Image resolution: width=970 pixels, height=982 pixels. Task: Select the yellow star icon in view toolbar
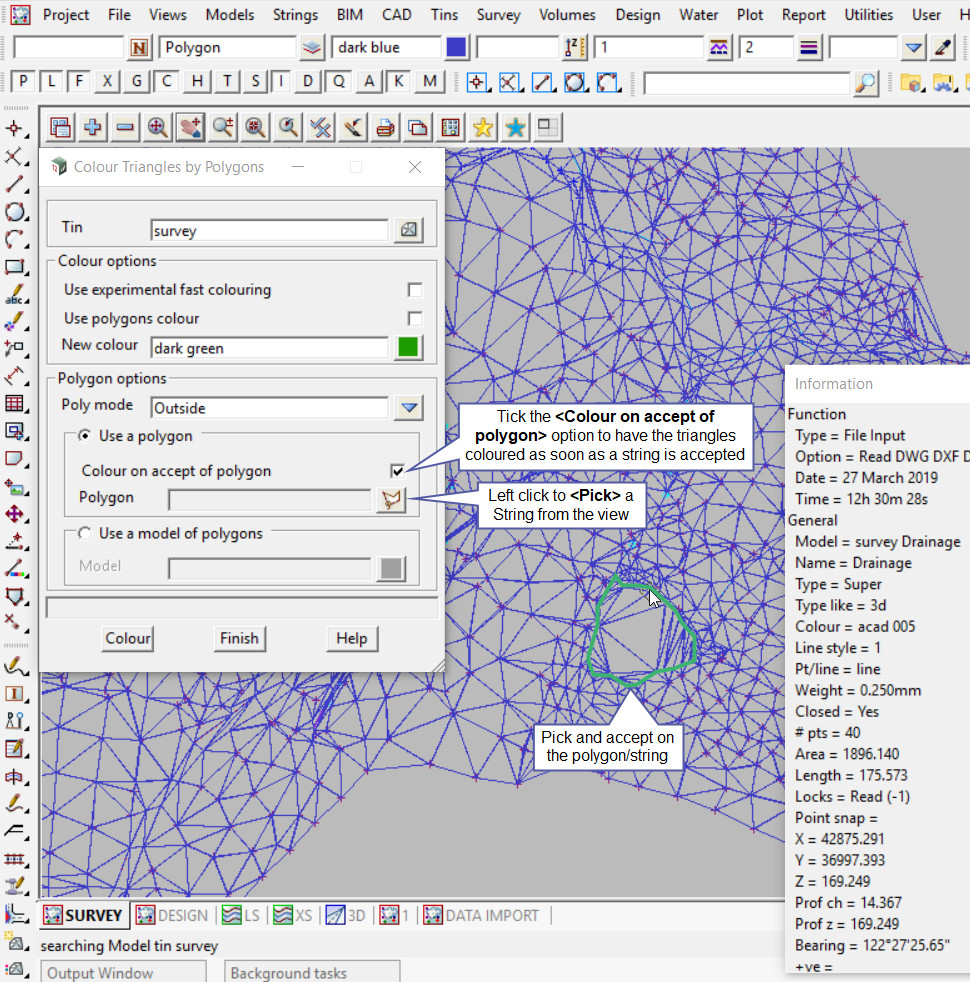483,127
